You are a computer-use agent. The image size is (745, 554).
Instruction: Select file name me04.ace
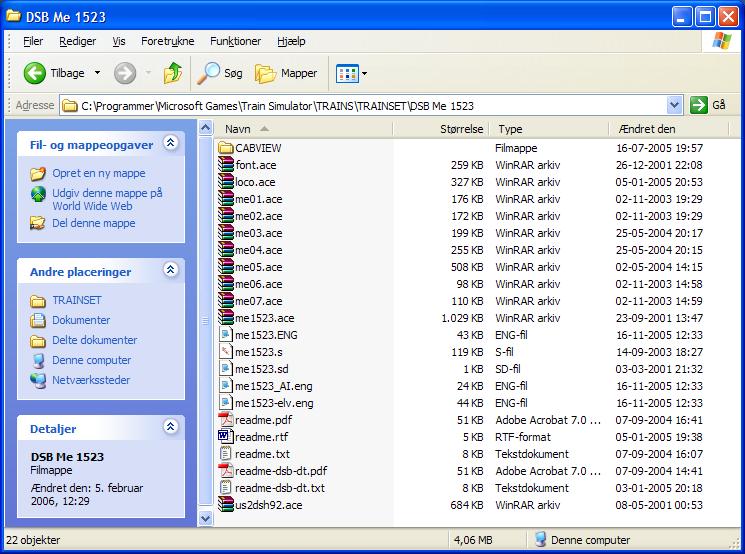coord(258,250)
